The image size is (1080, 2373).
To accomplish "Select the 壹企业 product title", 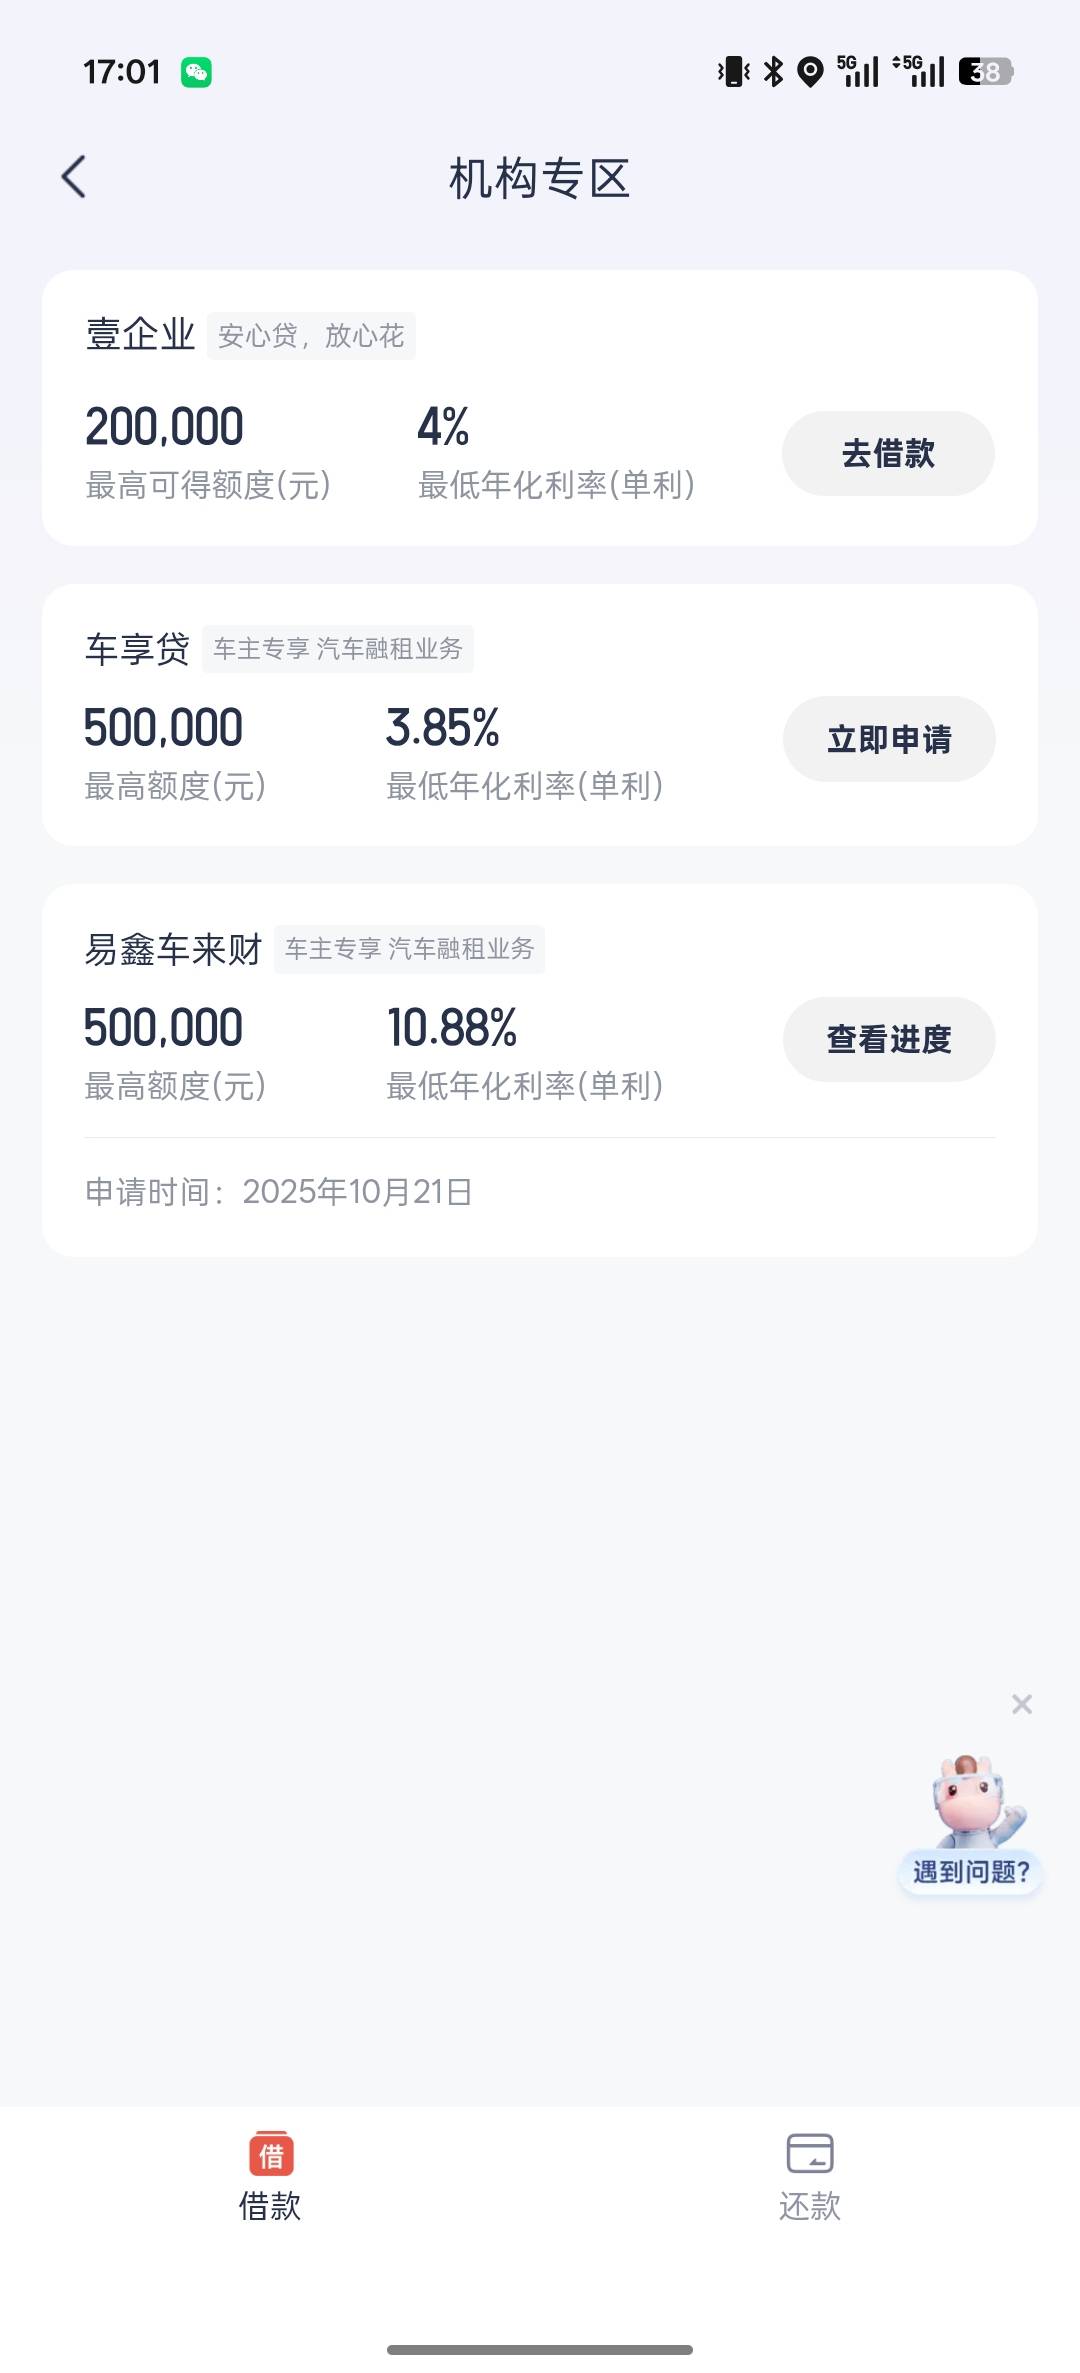I will [x=140, y=335].
